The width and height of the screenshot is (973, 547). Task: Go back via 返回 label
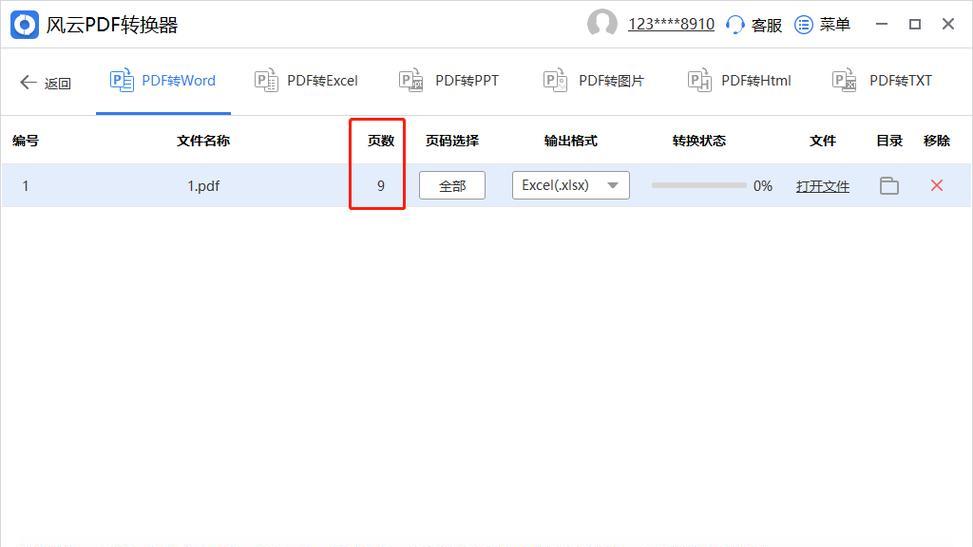(58, 83)
